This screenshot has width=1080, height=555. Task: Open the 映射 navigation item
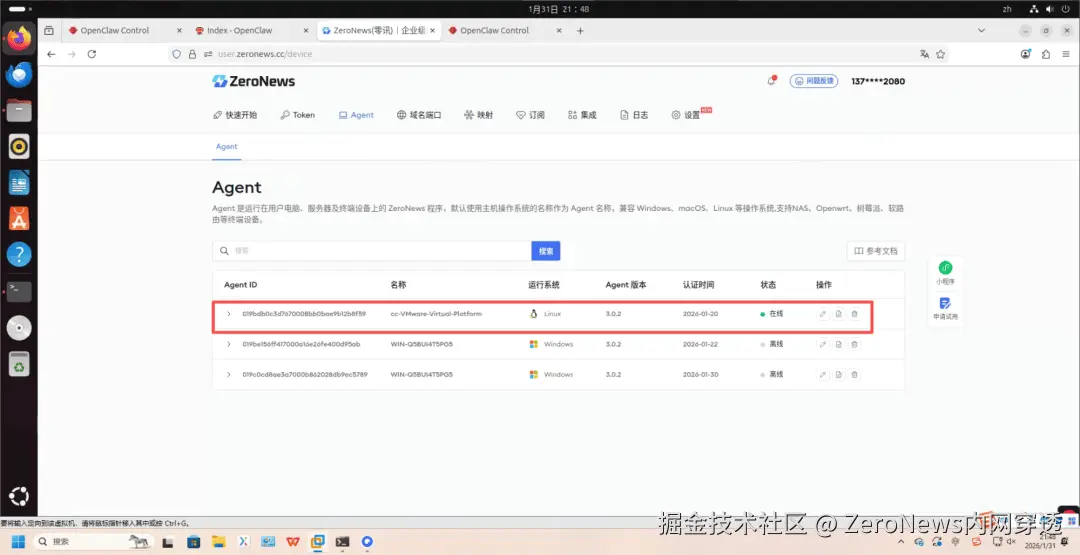[479, 115]
